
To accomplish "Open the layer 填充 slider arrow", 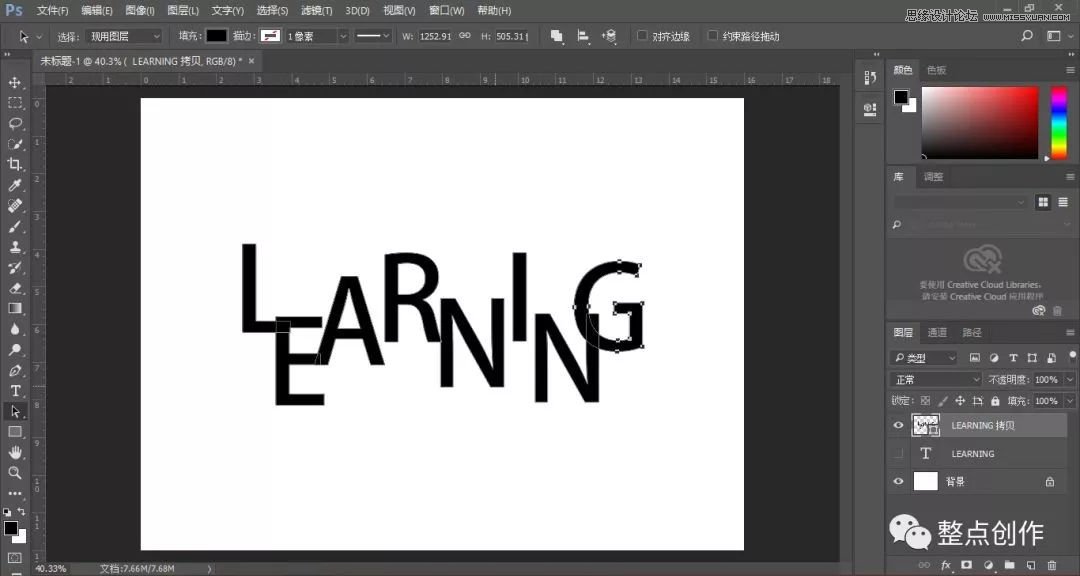I will pos(1070,401).
